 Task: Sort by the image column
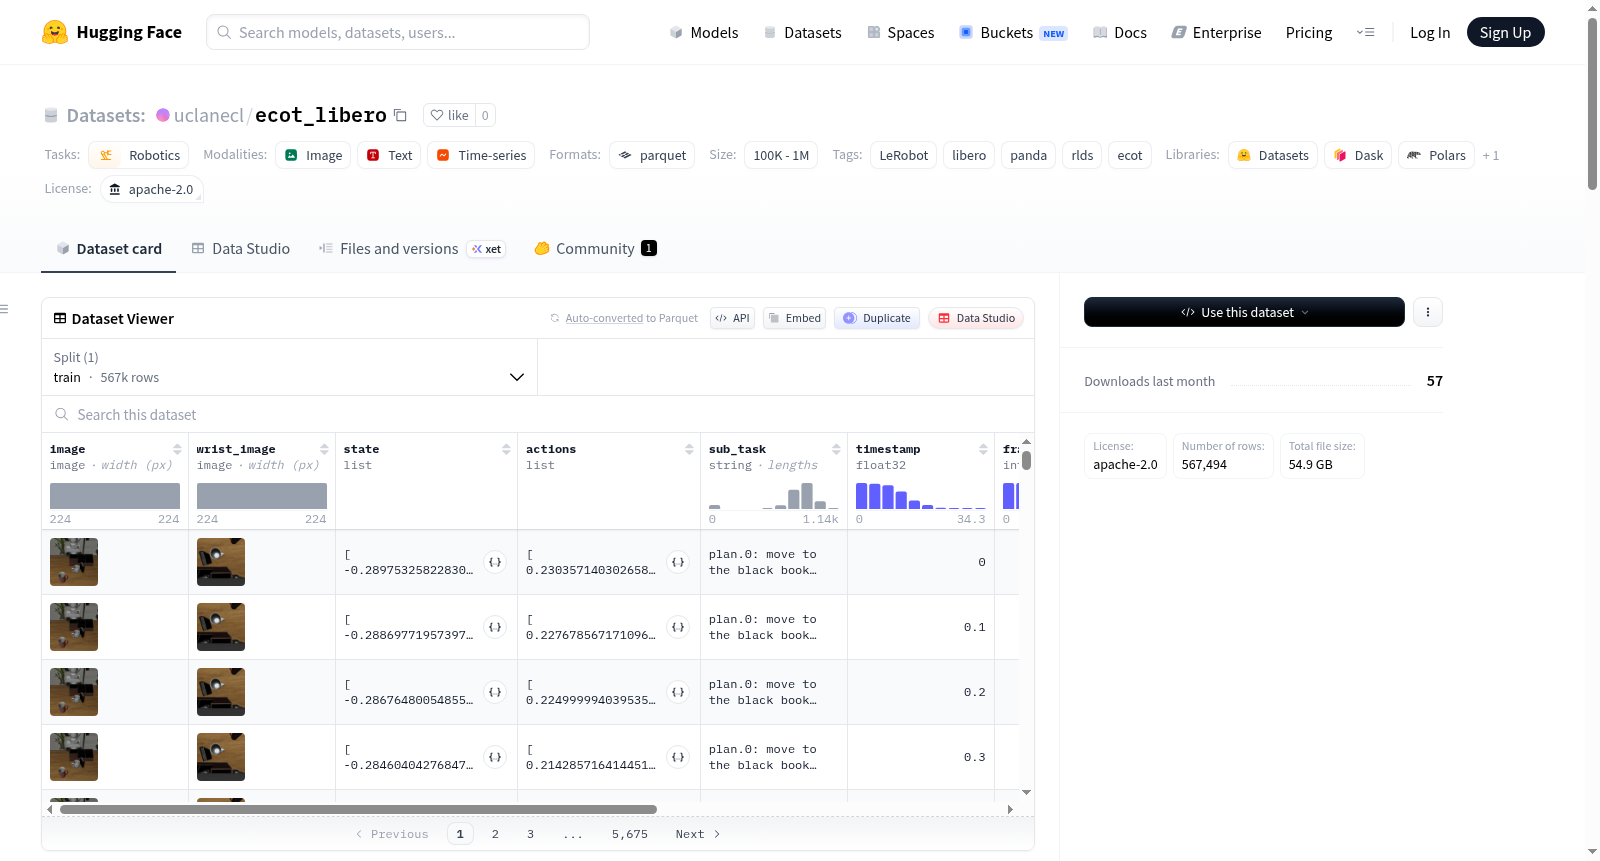[x=177, y=449]
